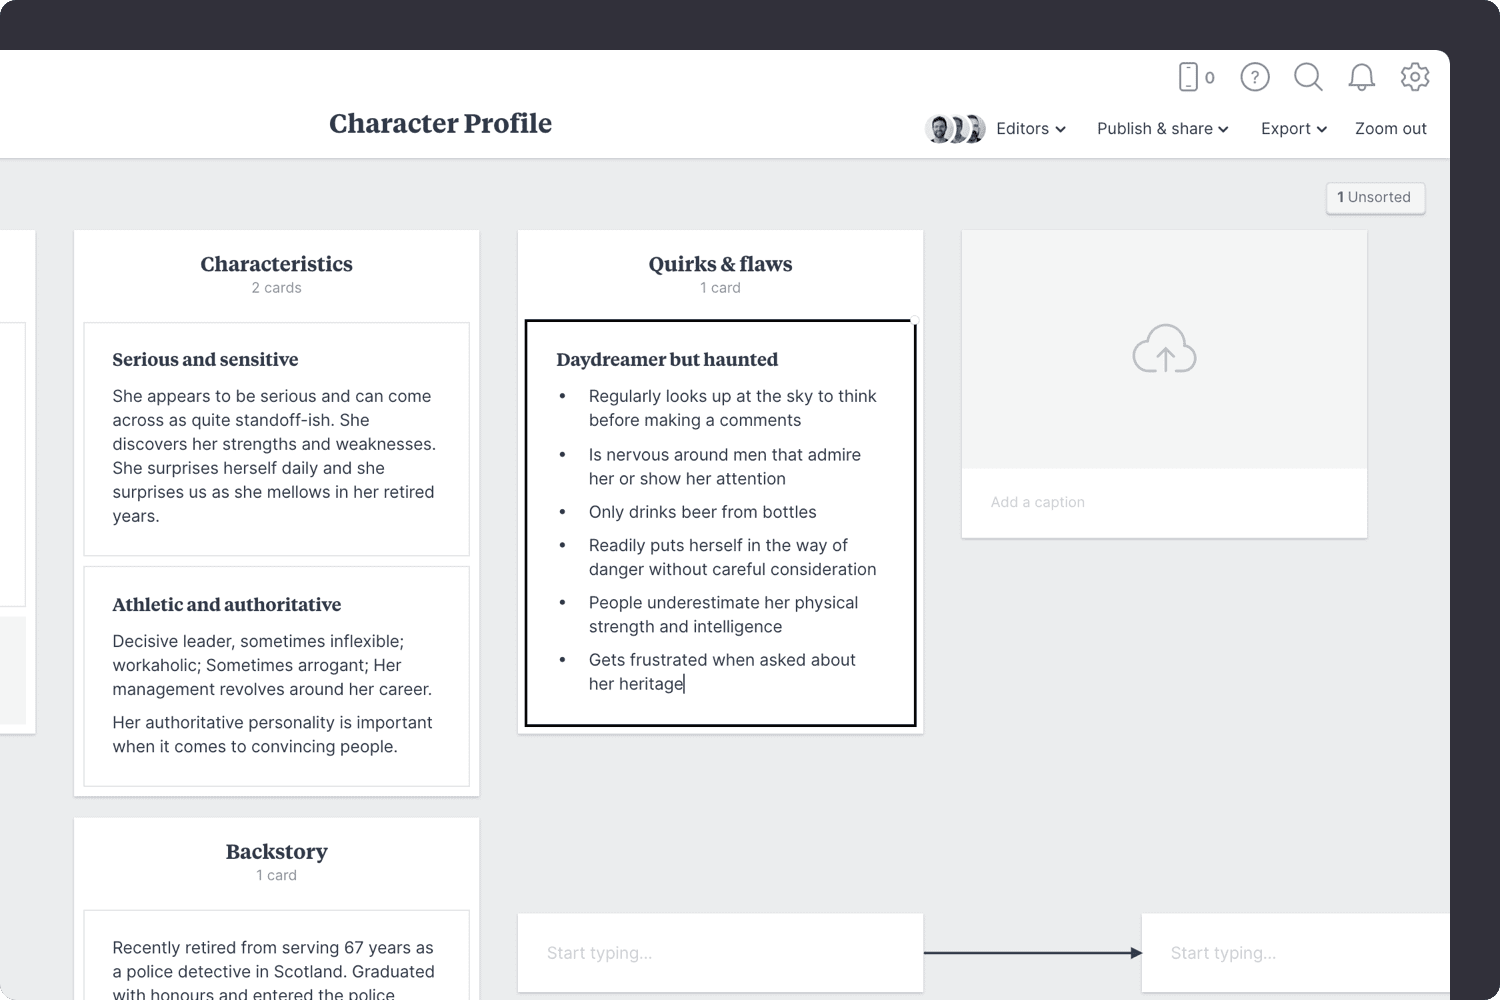Open the first editor's avatar
The height and width of the screenshot is (1000, 1500).
click(939, 128)
